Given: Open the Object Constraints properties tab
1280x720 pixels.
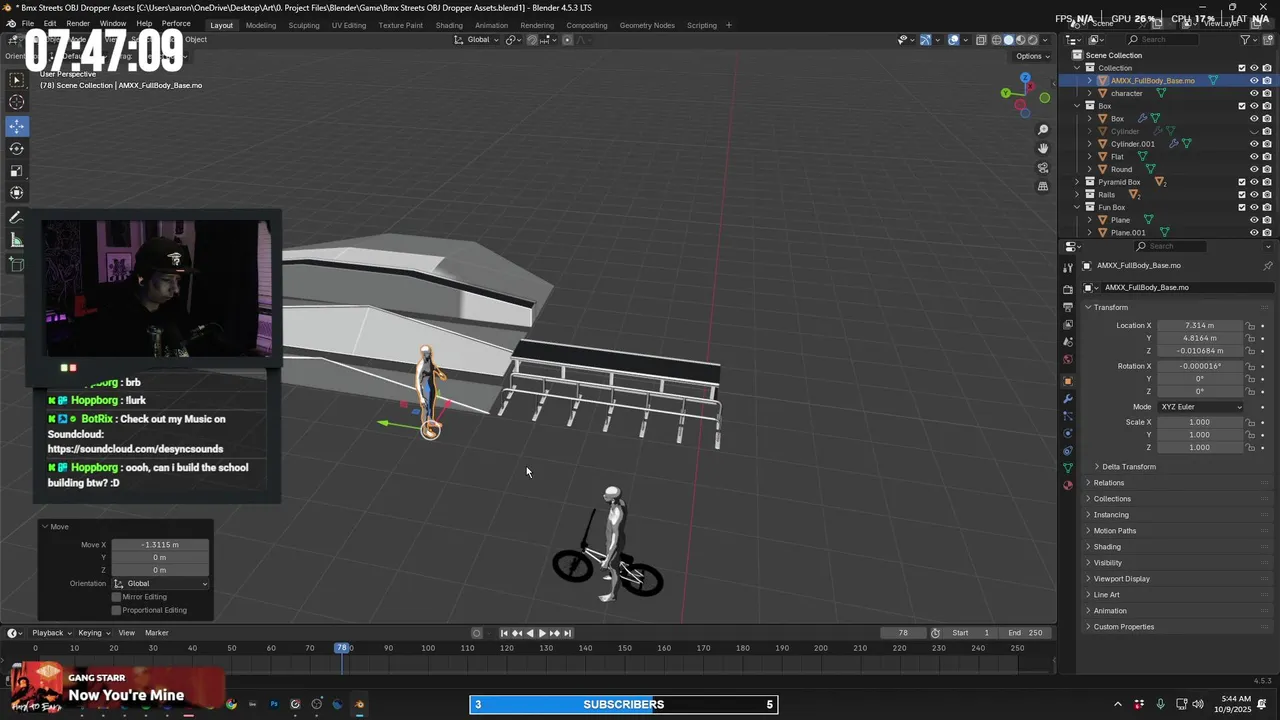Looking at the screenshot, I should coord(1068,450).
